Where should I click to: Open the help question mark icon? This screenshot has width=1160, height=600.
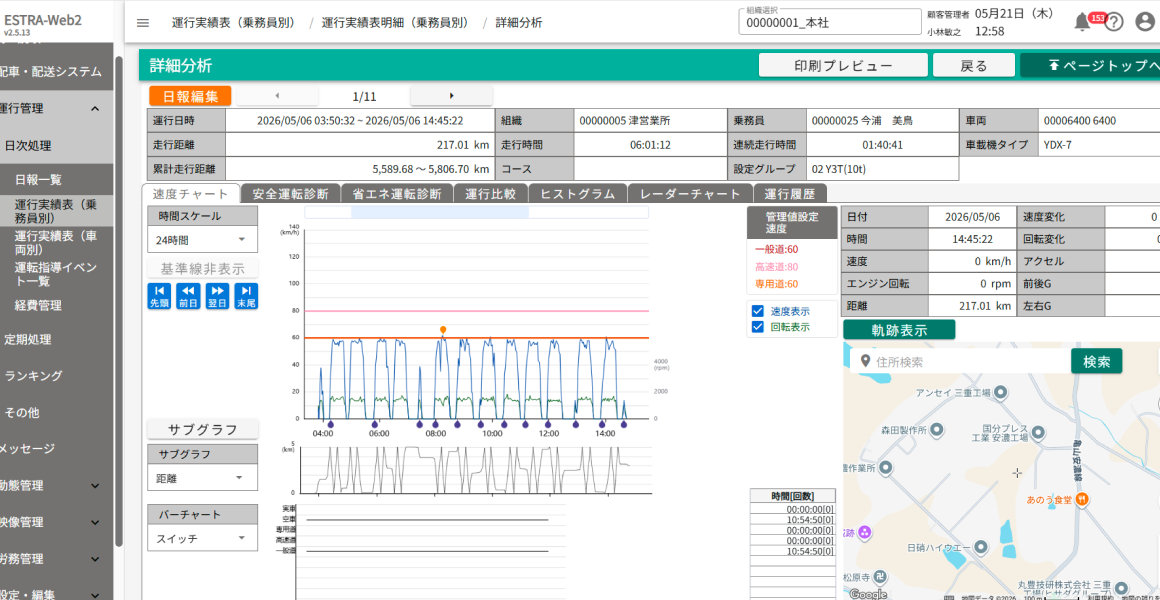tap(1113, 23)
